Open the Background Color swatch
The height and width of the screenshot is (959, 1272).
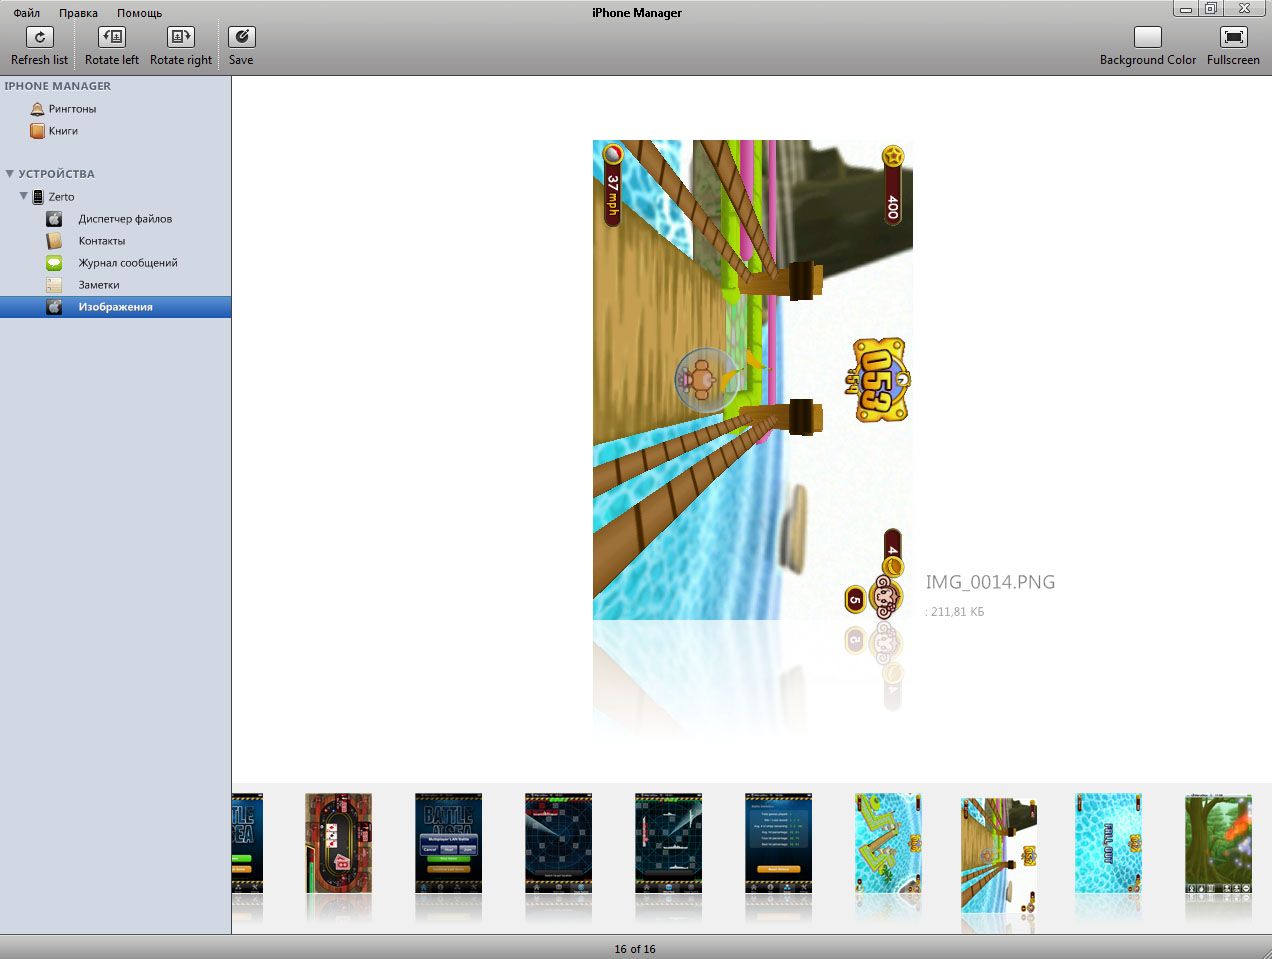coord(1147,38)
